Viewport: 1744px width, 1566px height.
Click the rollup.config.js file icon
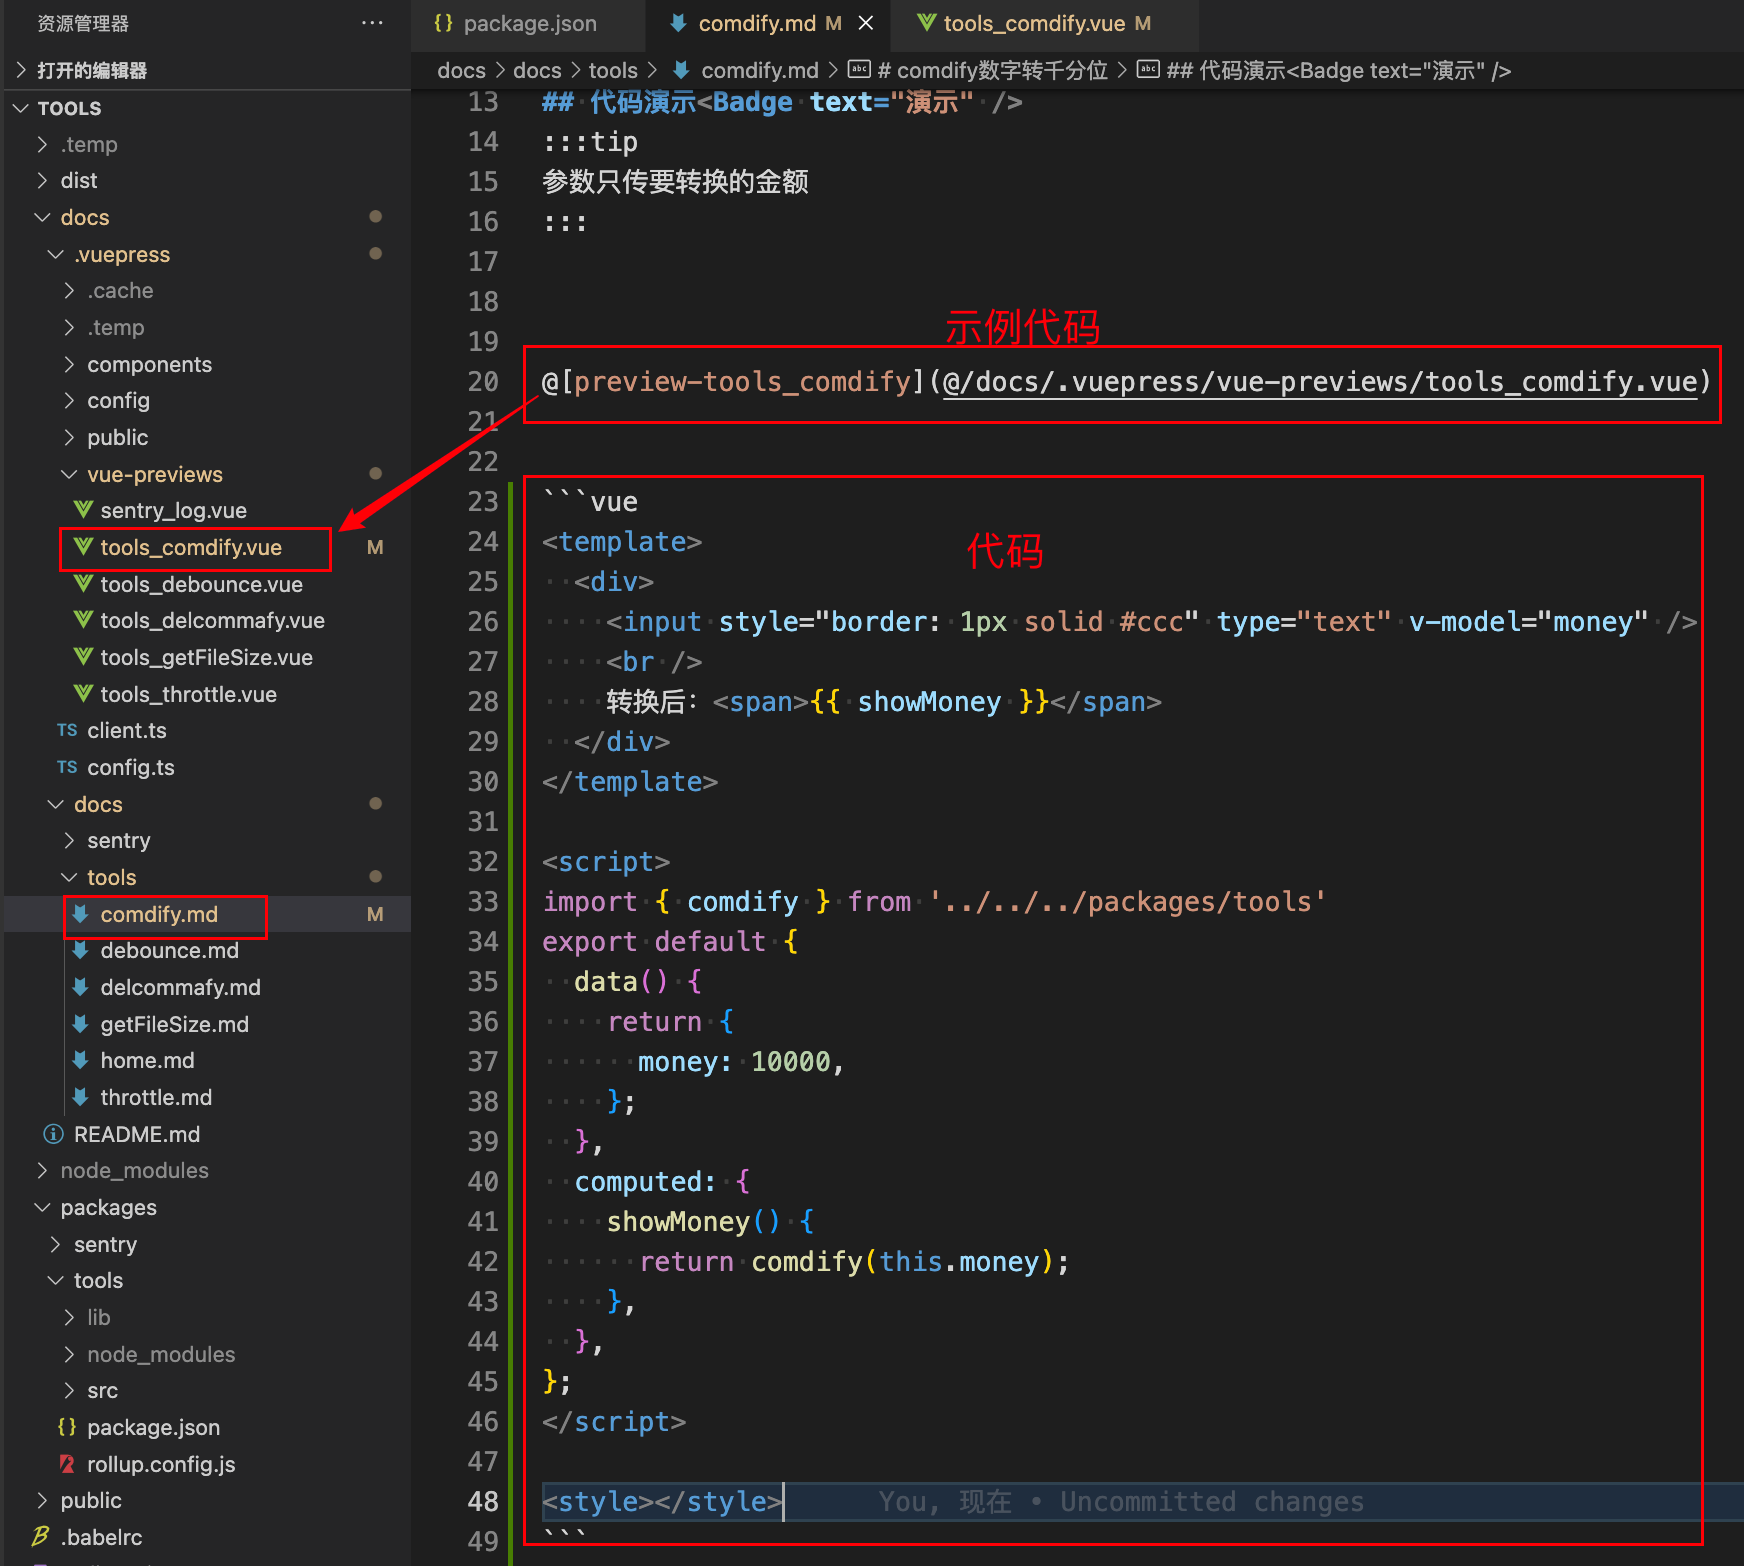[67, 1464]
